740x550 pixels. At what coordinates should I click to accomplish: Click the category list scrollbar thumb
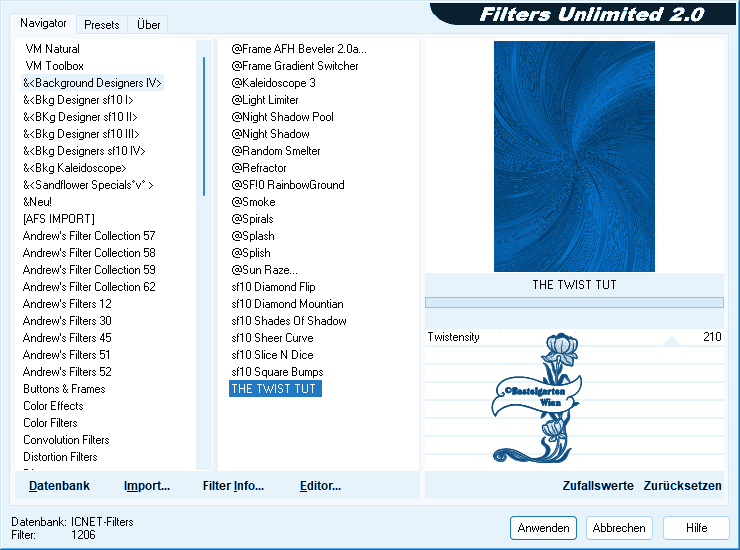[x=204, y=126]
